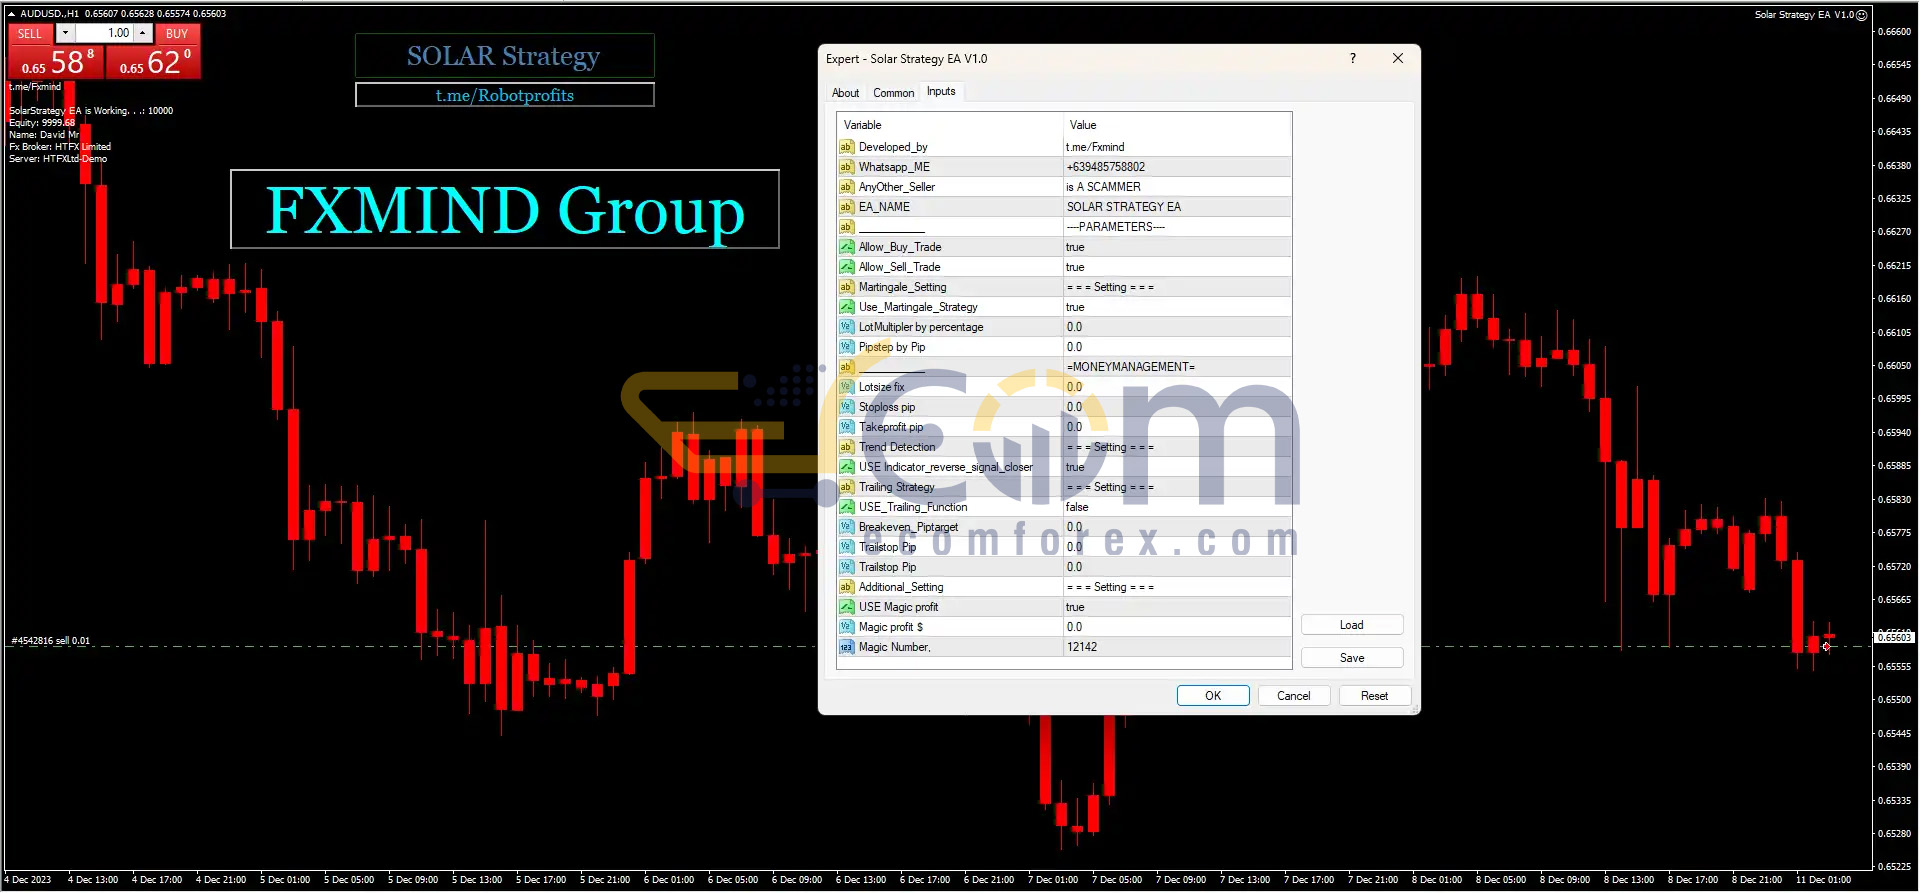Toggle the USE Magic profit value

[x=1177, y=607]
